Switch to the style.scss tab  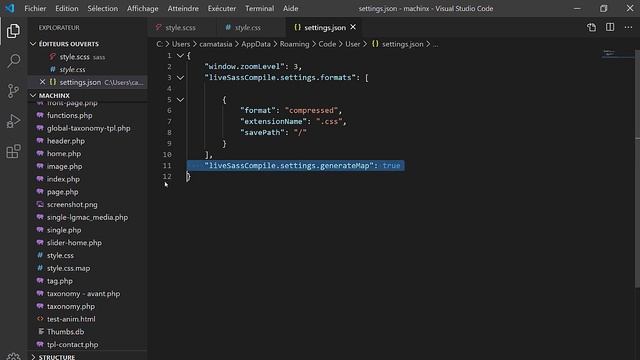180,27
